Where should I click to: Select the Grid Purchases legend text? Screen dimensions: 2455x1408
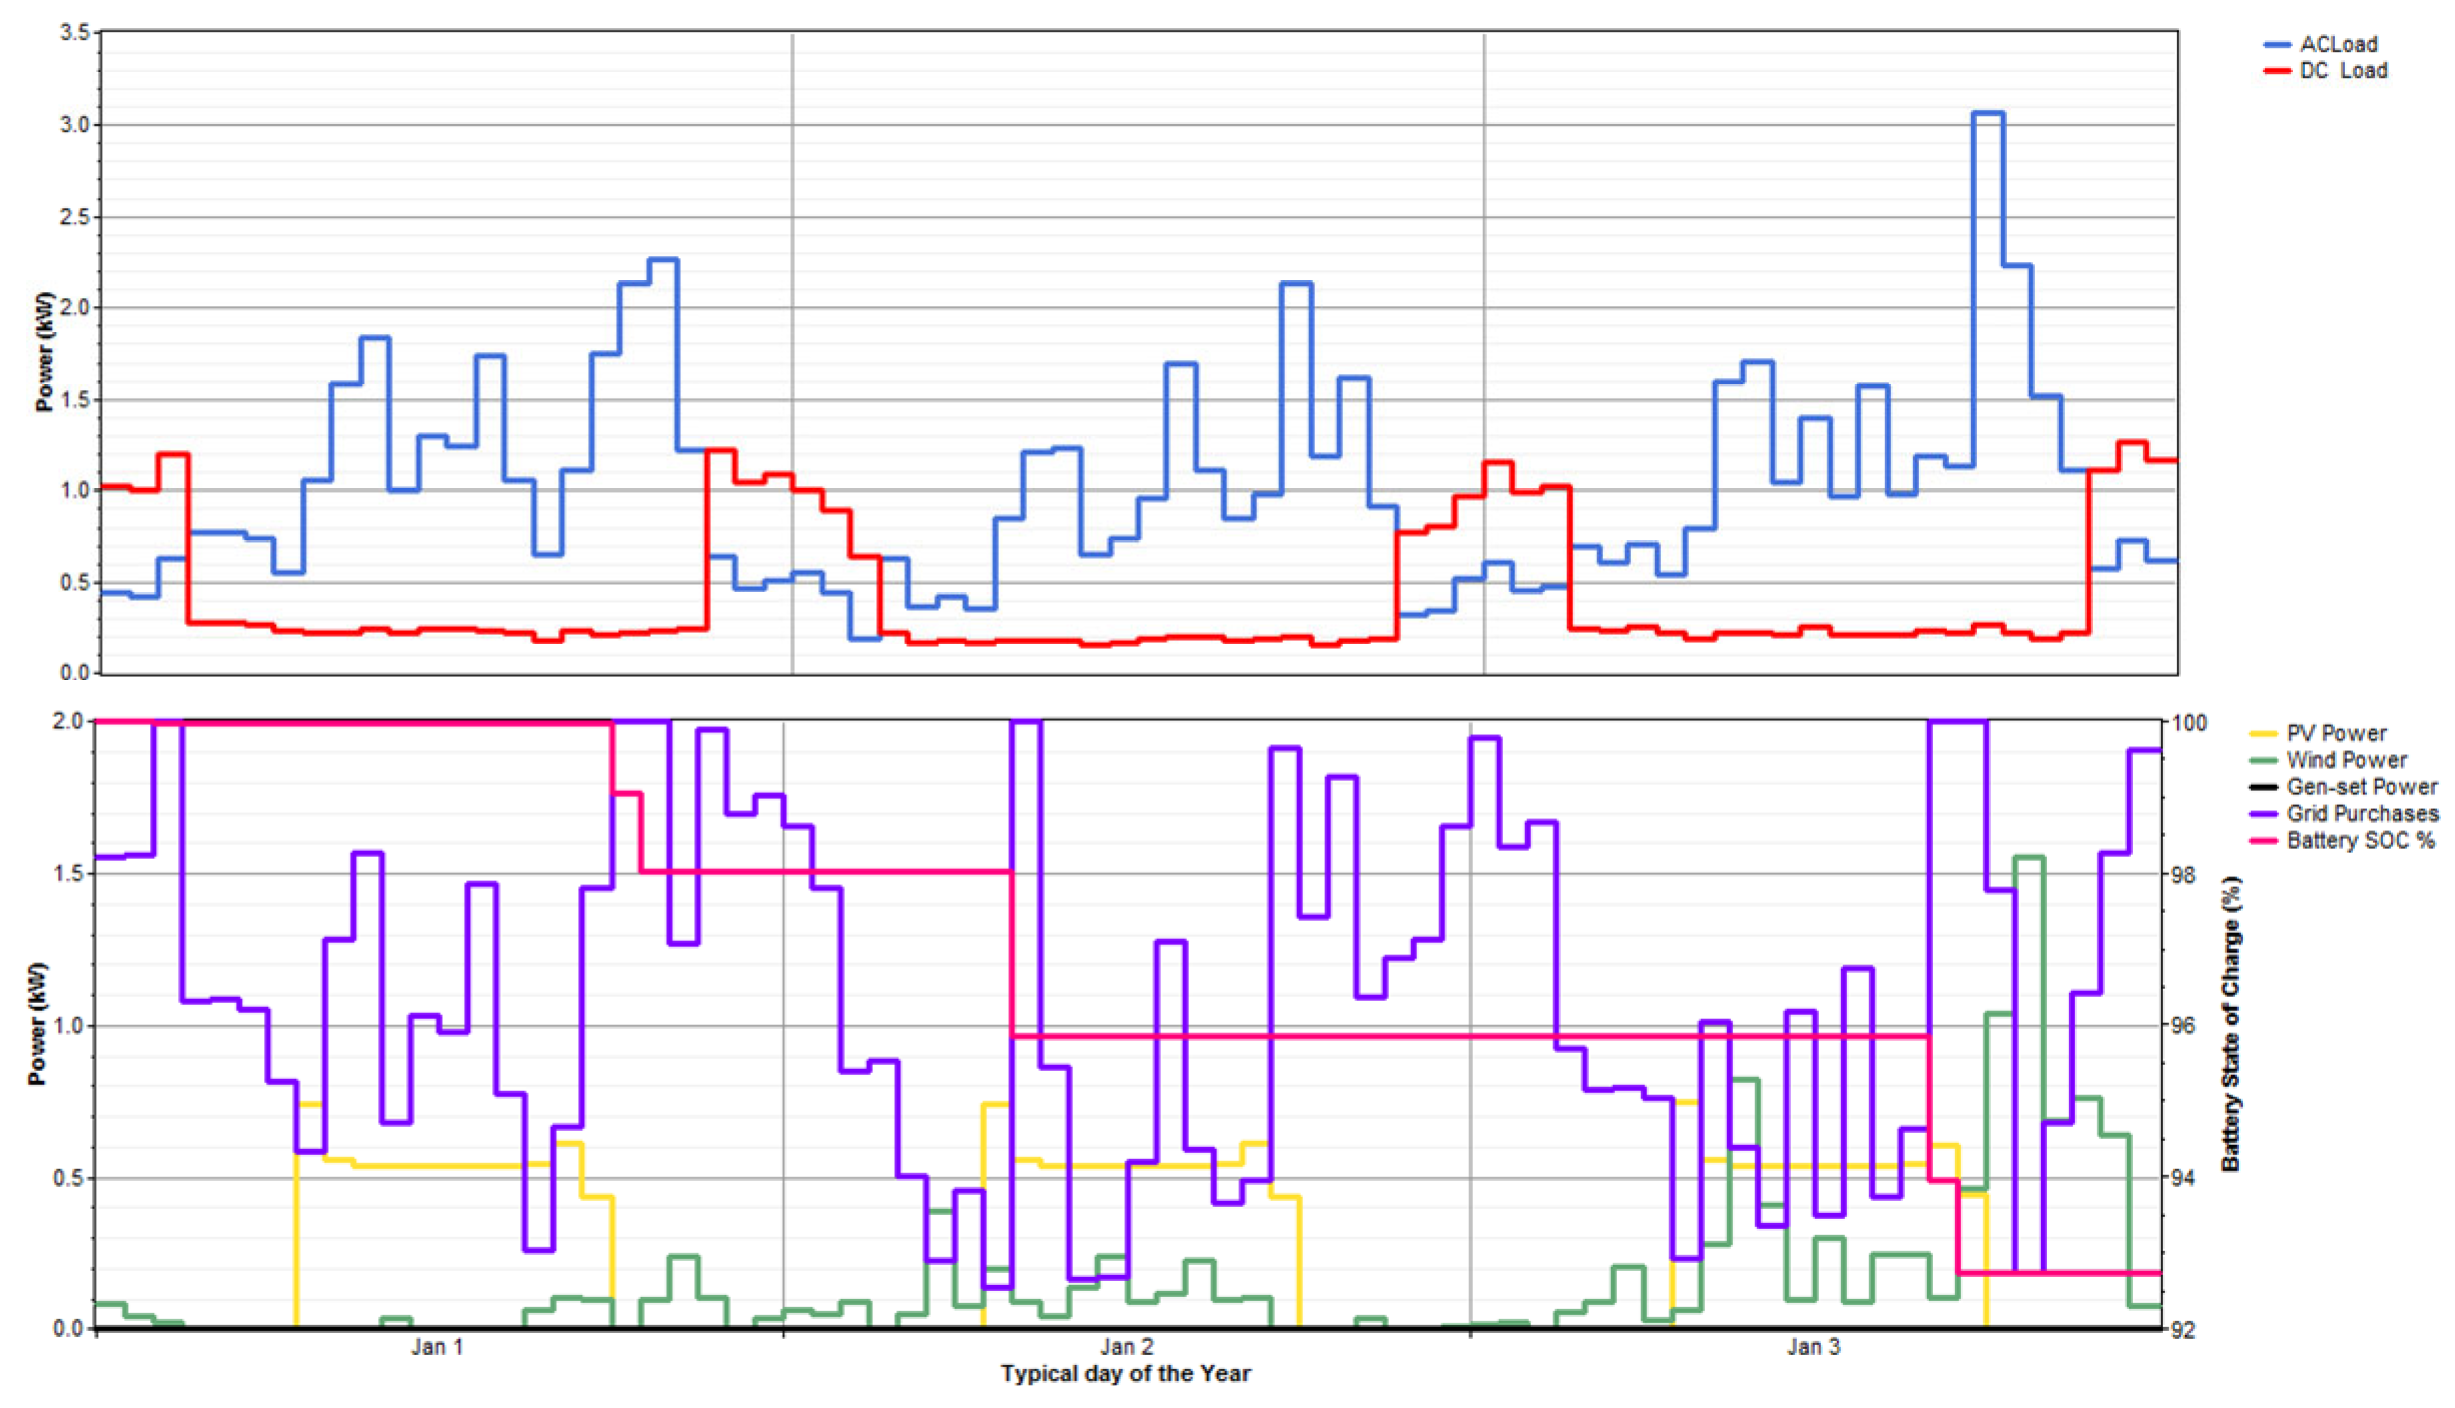pos(2362,814)
